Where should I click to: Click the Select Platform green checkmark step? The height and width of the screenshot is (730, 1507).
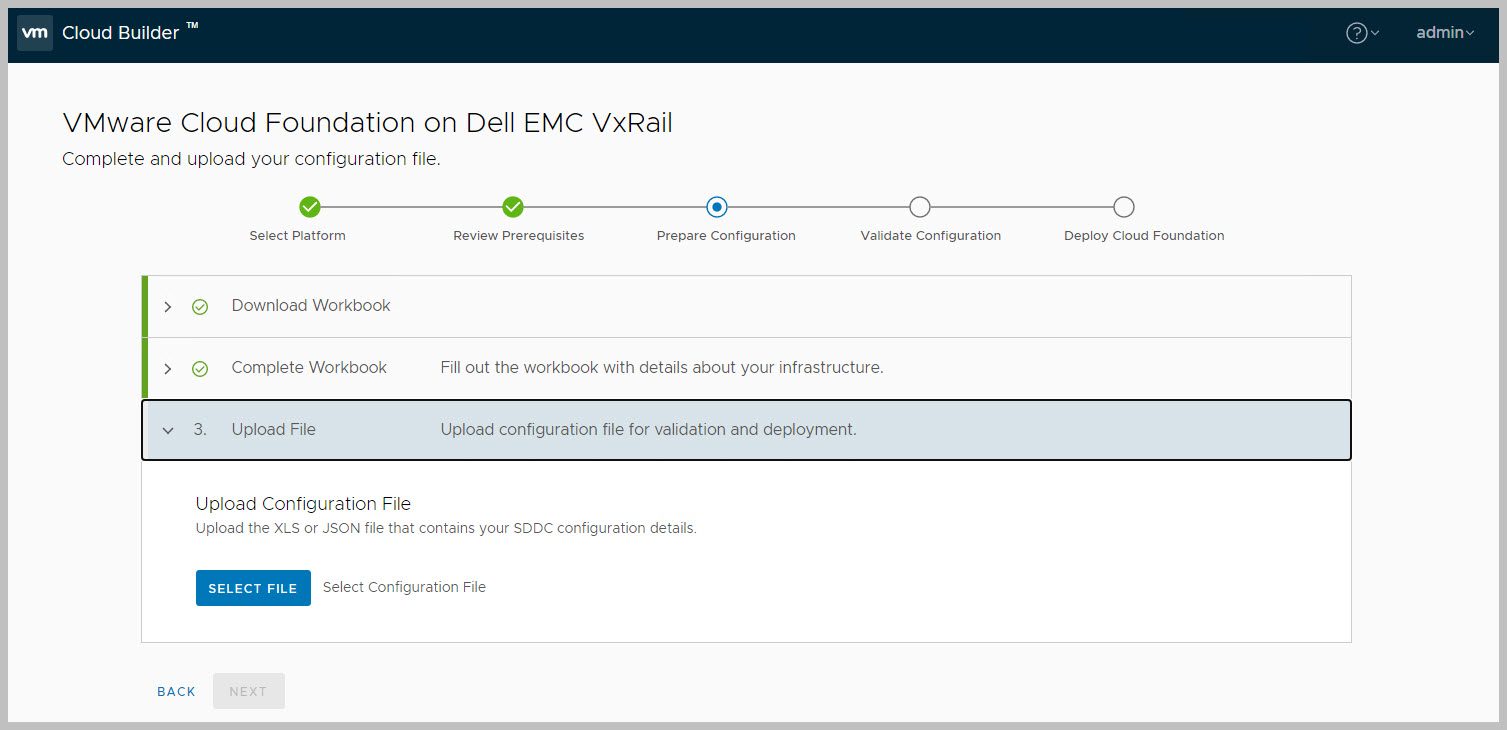click(310, 207)
